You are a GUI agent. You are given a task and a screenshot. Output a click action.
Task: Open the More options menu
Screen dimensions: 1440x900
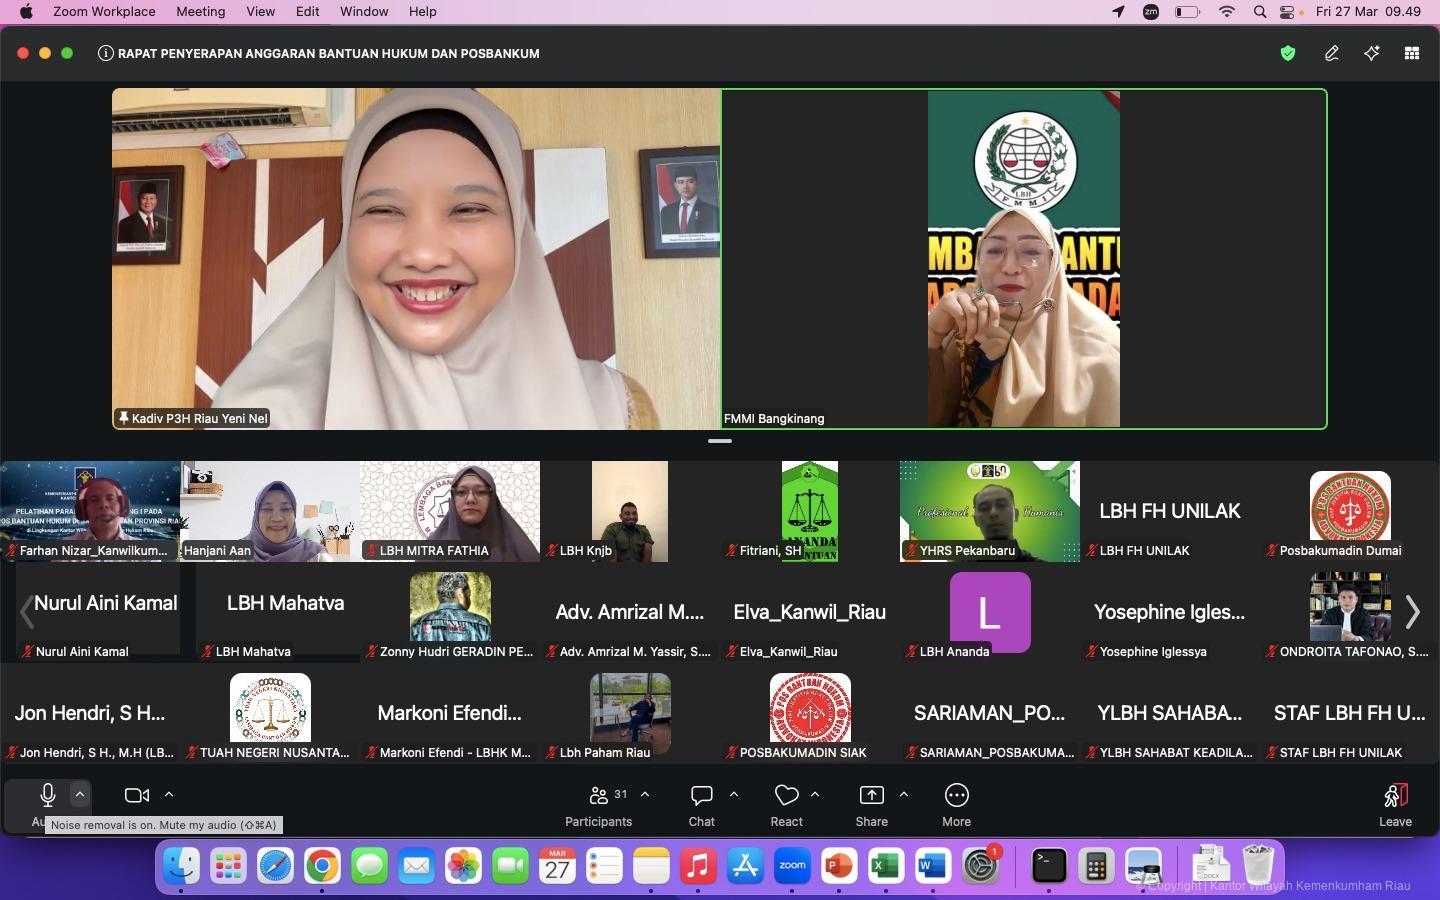956,796
